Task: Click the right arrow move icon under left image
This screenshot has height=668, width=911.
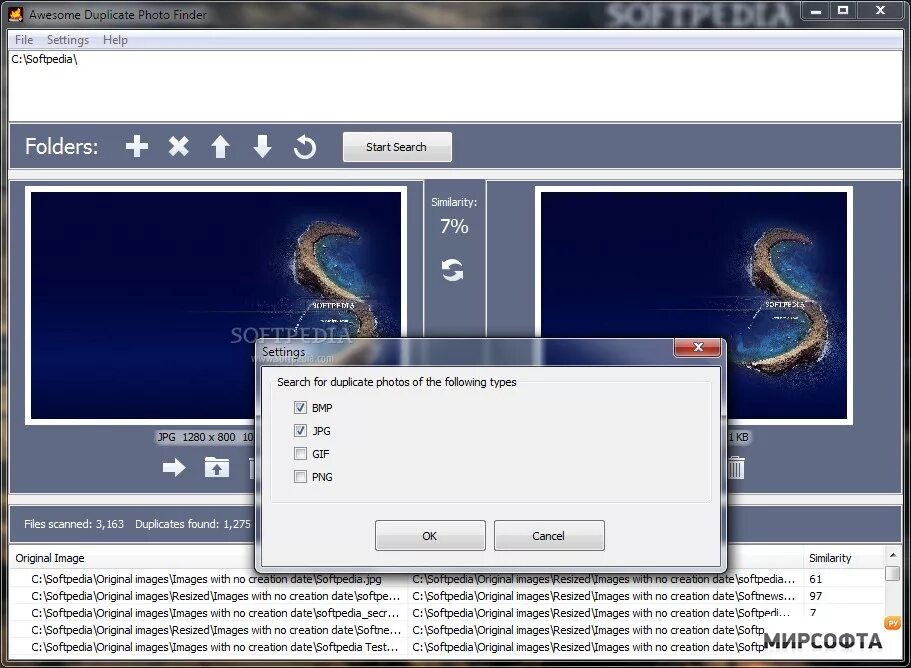Action: pos(174,467)
